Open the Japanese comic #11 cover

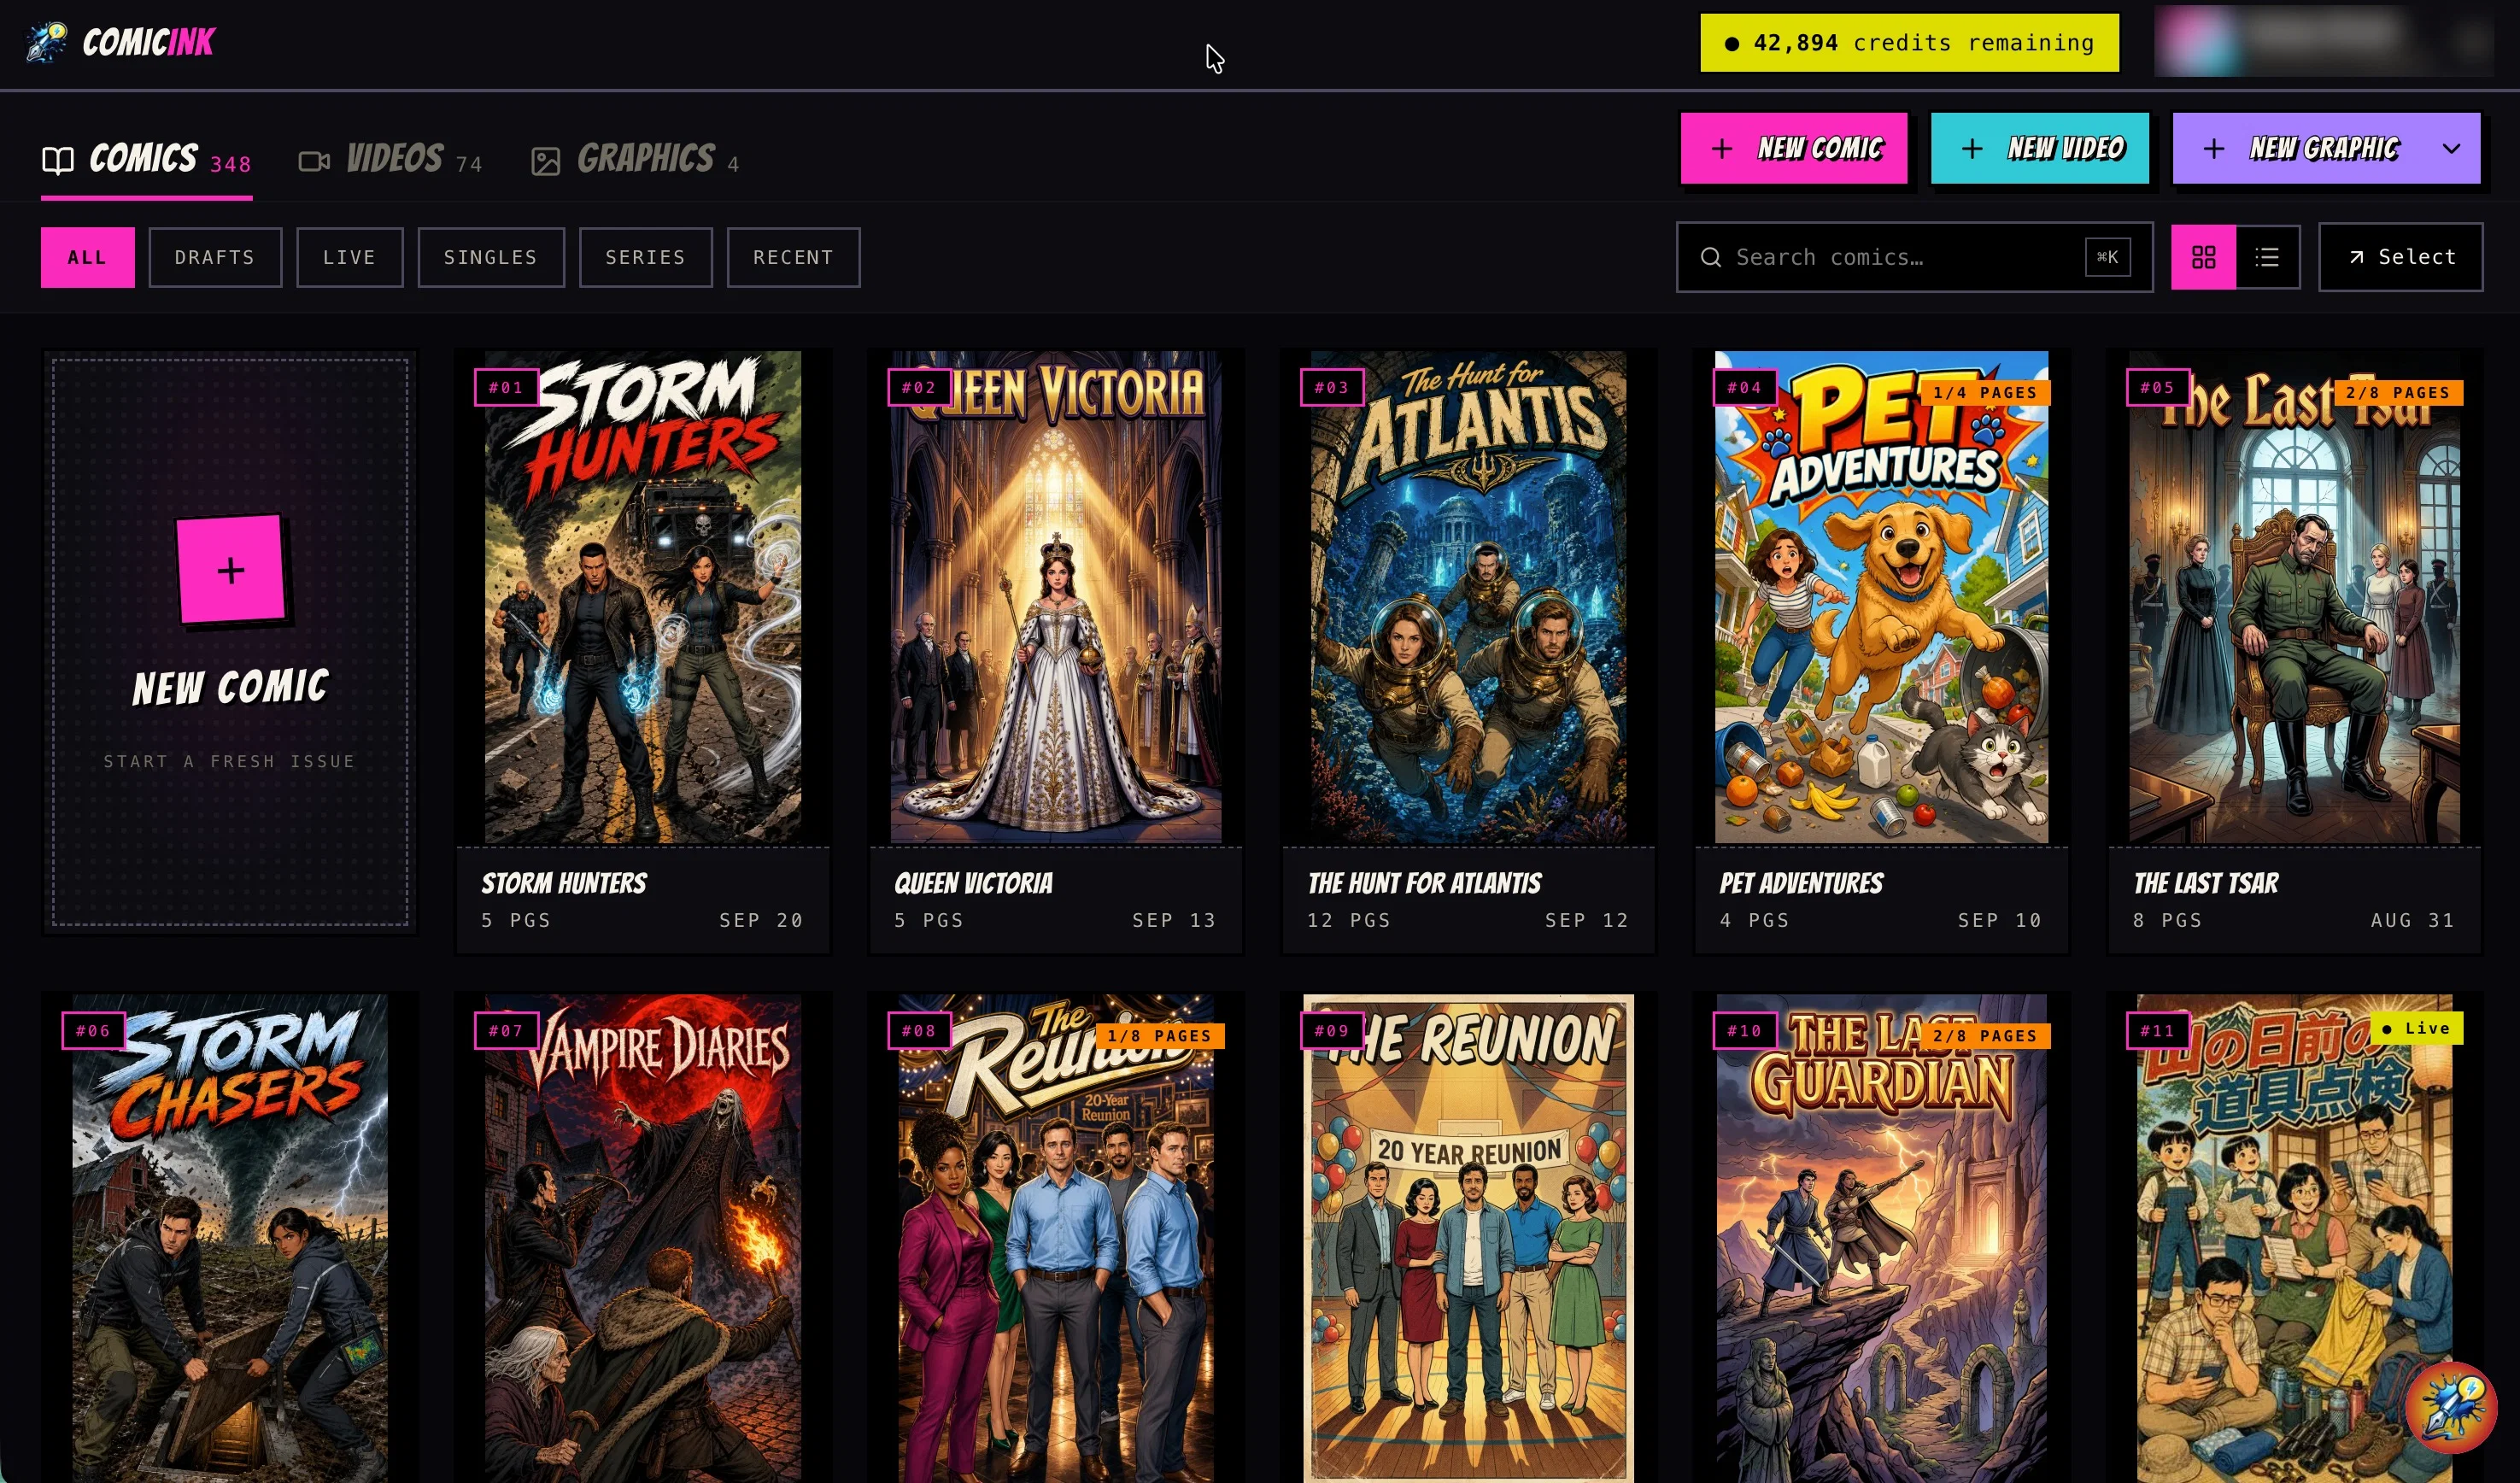[x=2294, y=1238]
